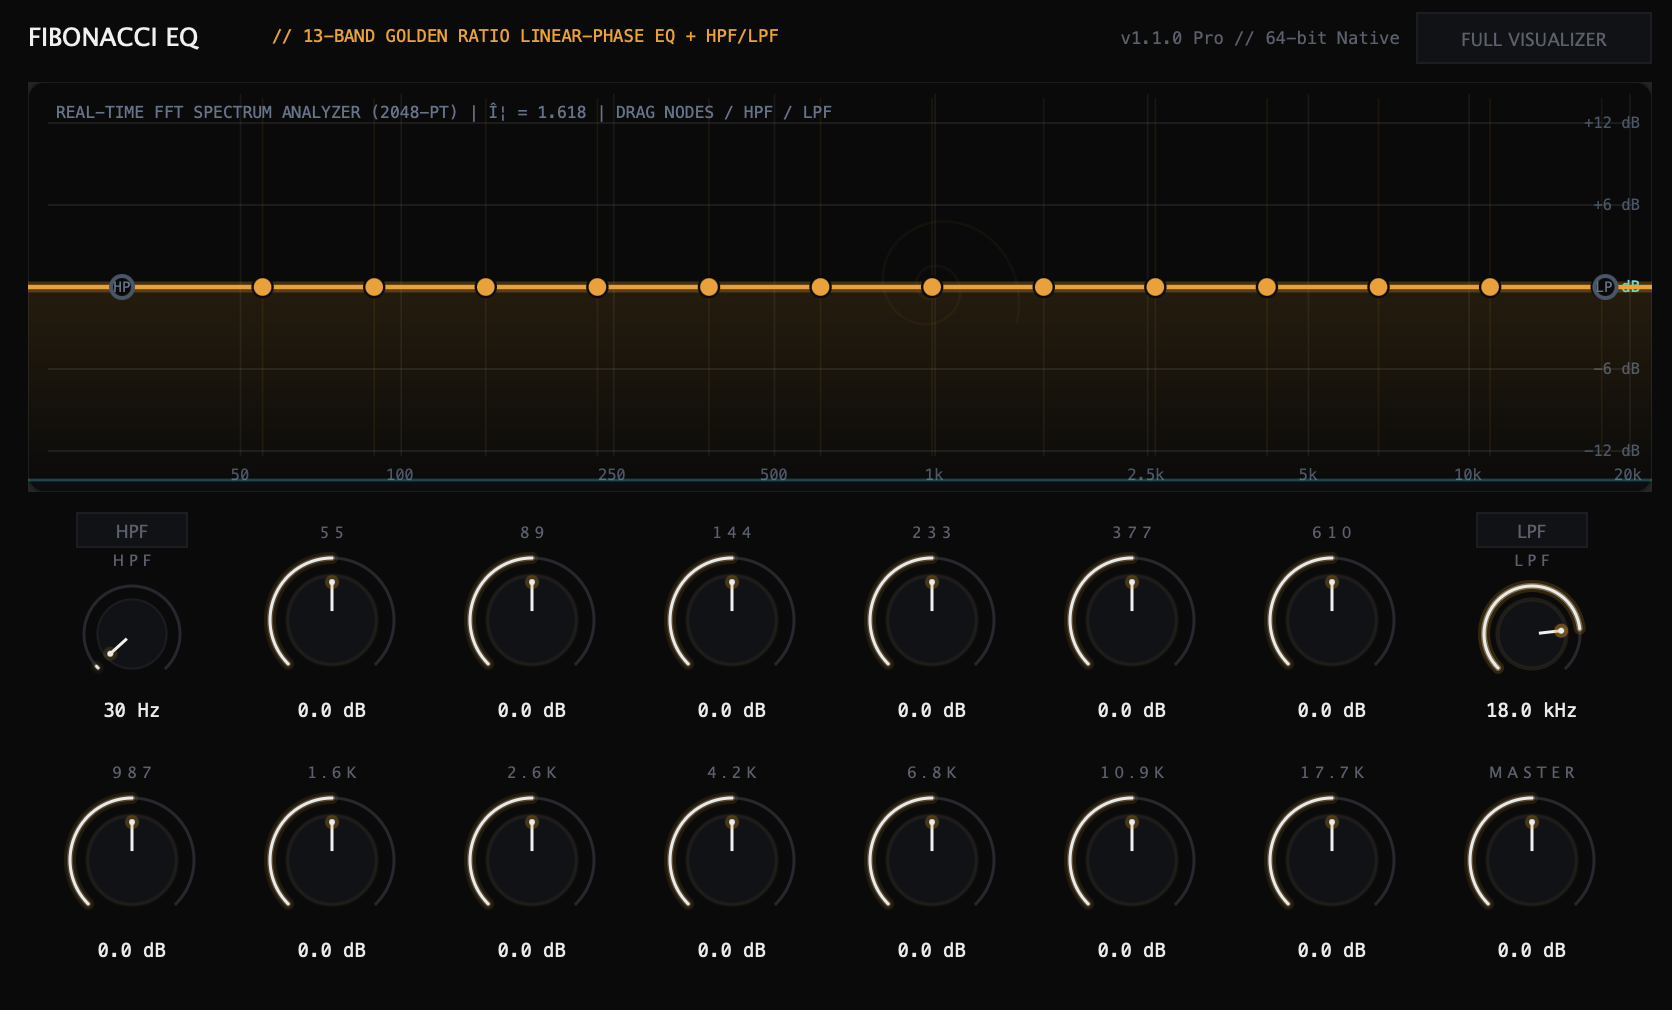Click the +12 dB scale label
Screen dimensions: 1672x1010
(1612, 122)
